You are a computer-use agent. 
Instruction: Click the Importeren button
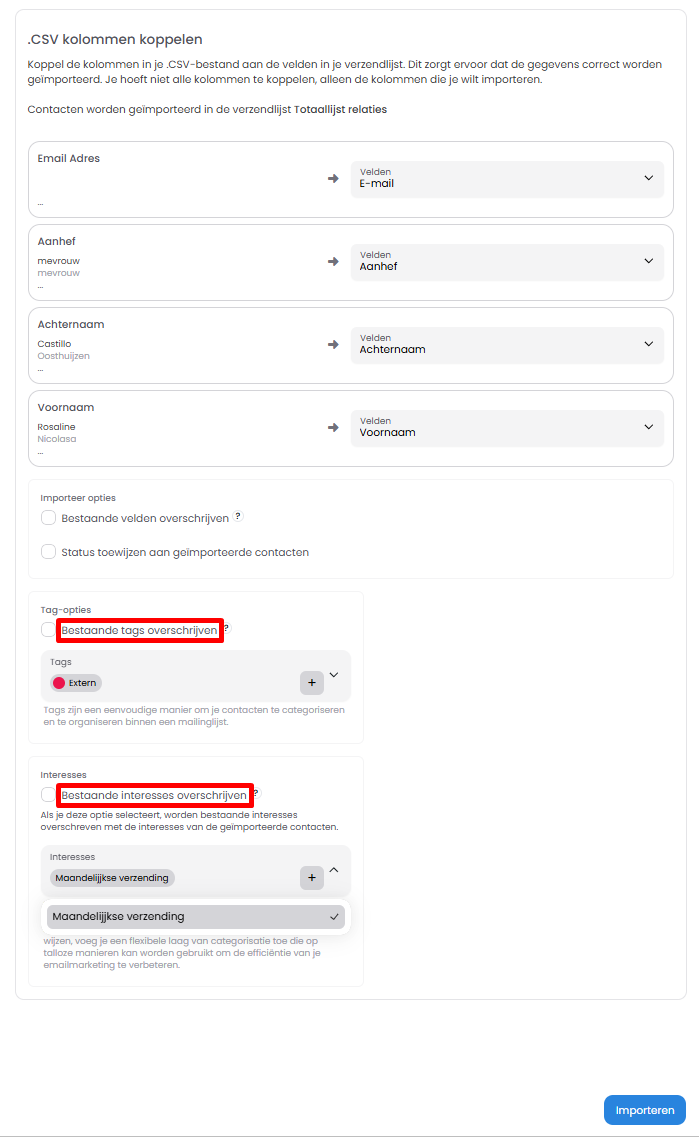[645, 1110]
